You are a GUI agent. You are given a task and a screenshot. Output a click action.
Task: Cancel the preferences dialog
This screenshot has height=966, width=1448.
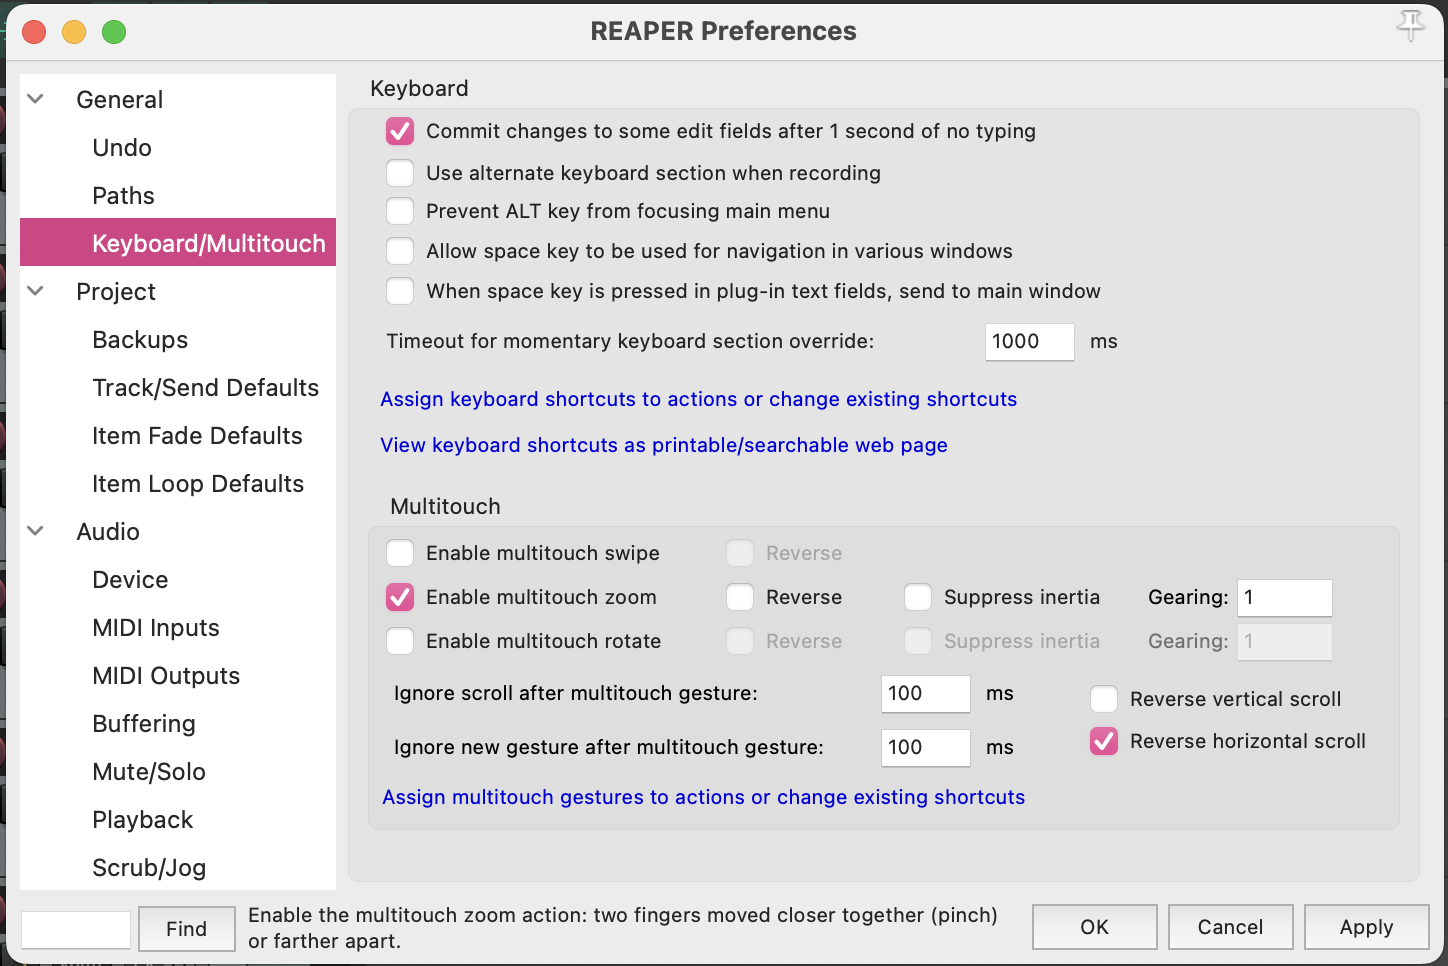[1230, 927]
